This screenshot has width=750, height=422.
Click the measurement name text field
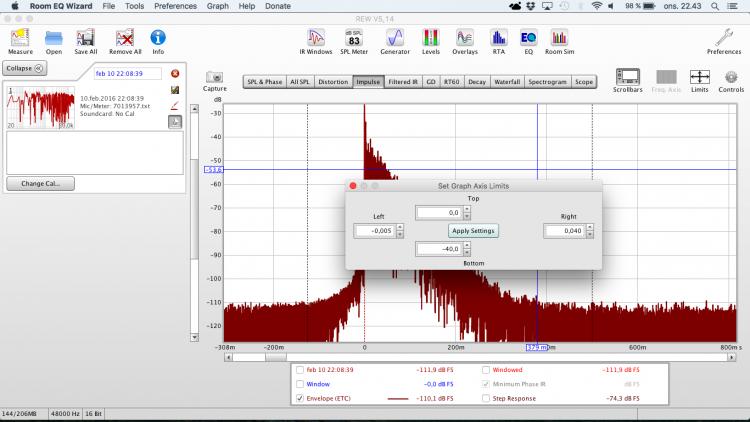pyautogui.click(x=127, y=74)
